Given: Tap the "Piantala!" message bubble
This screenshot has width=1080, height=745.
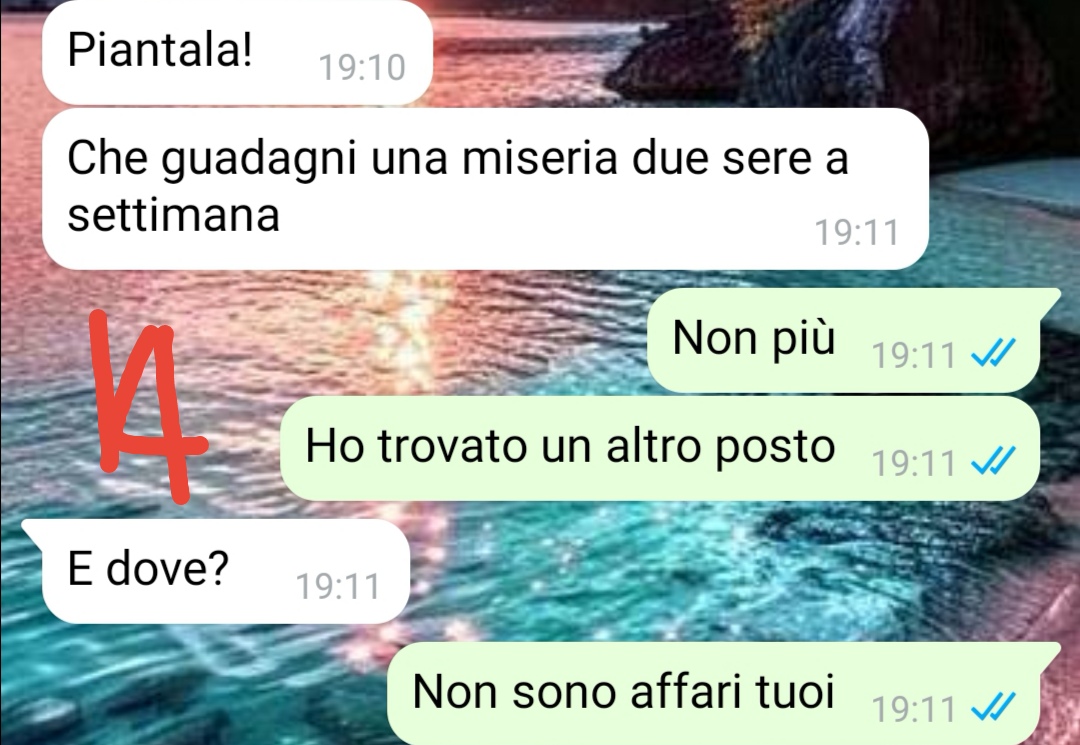Looking at the screenshot, I should click(237, 52).
